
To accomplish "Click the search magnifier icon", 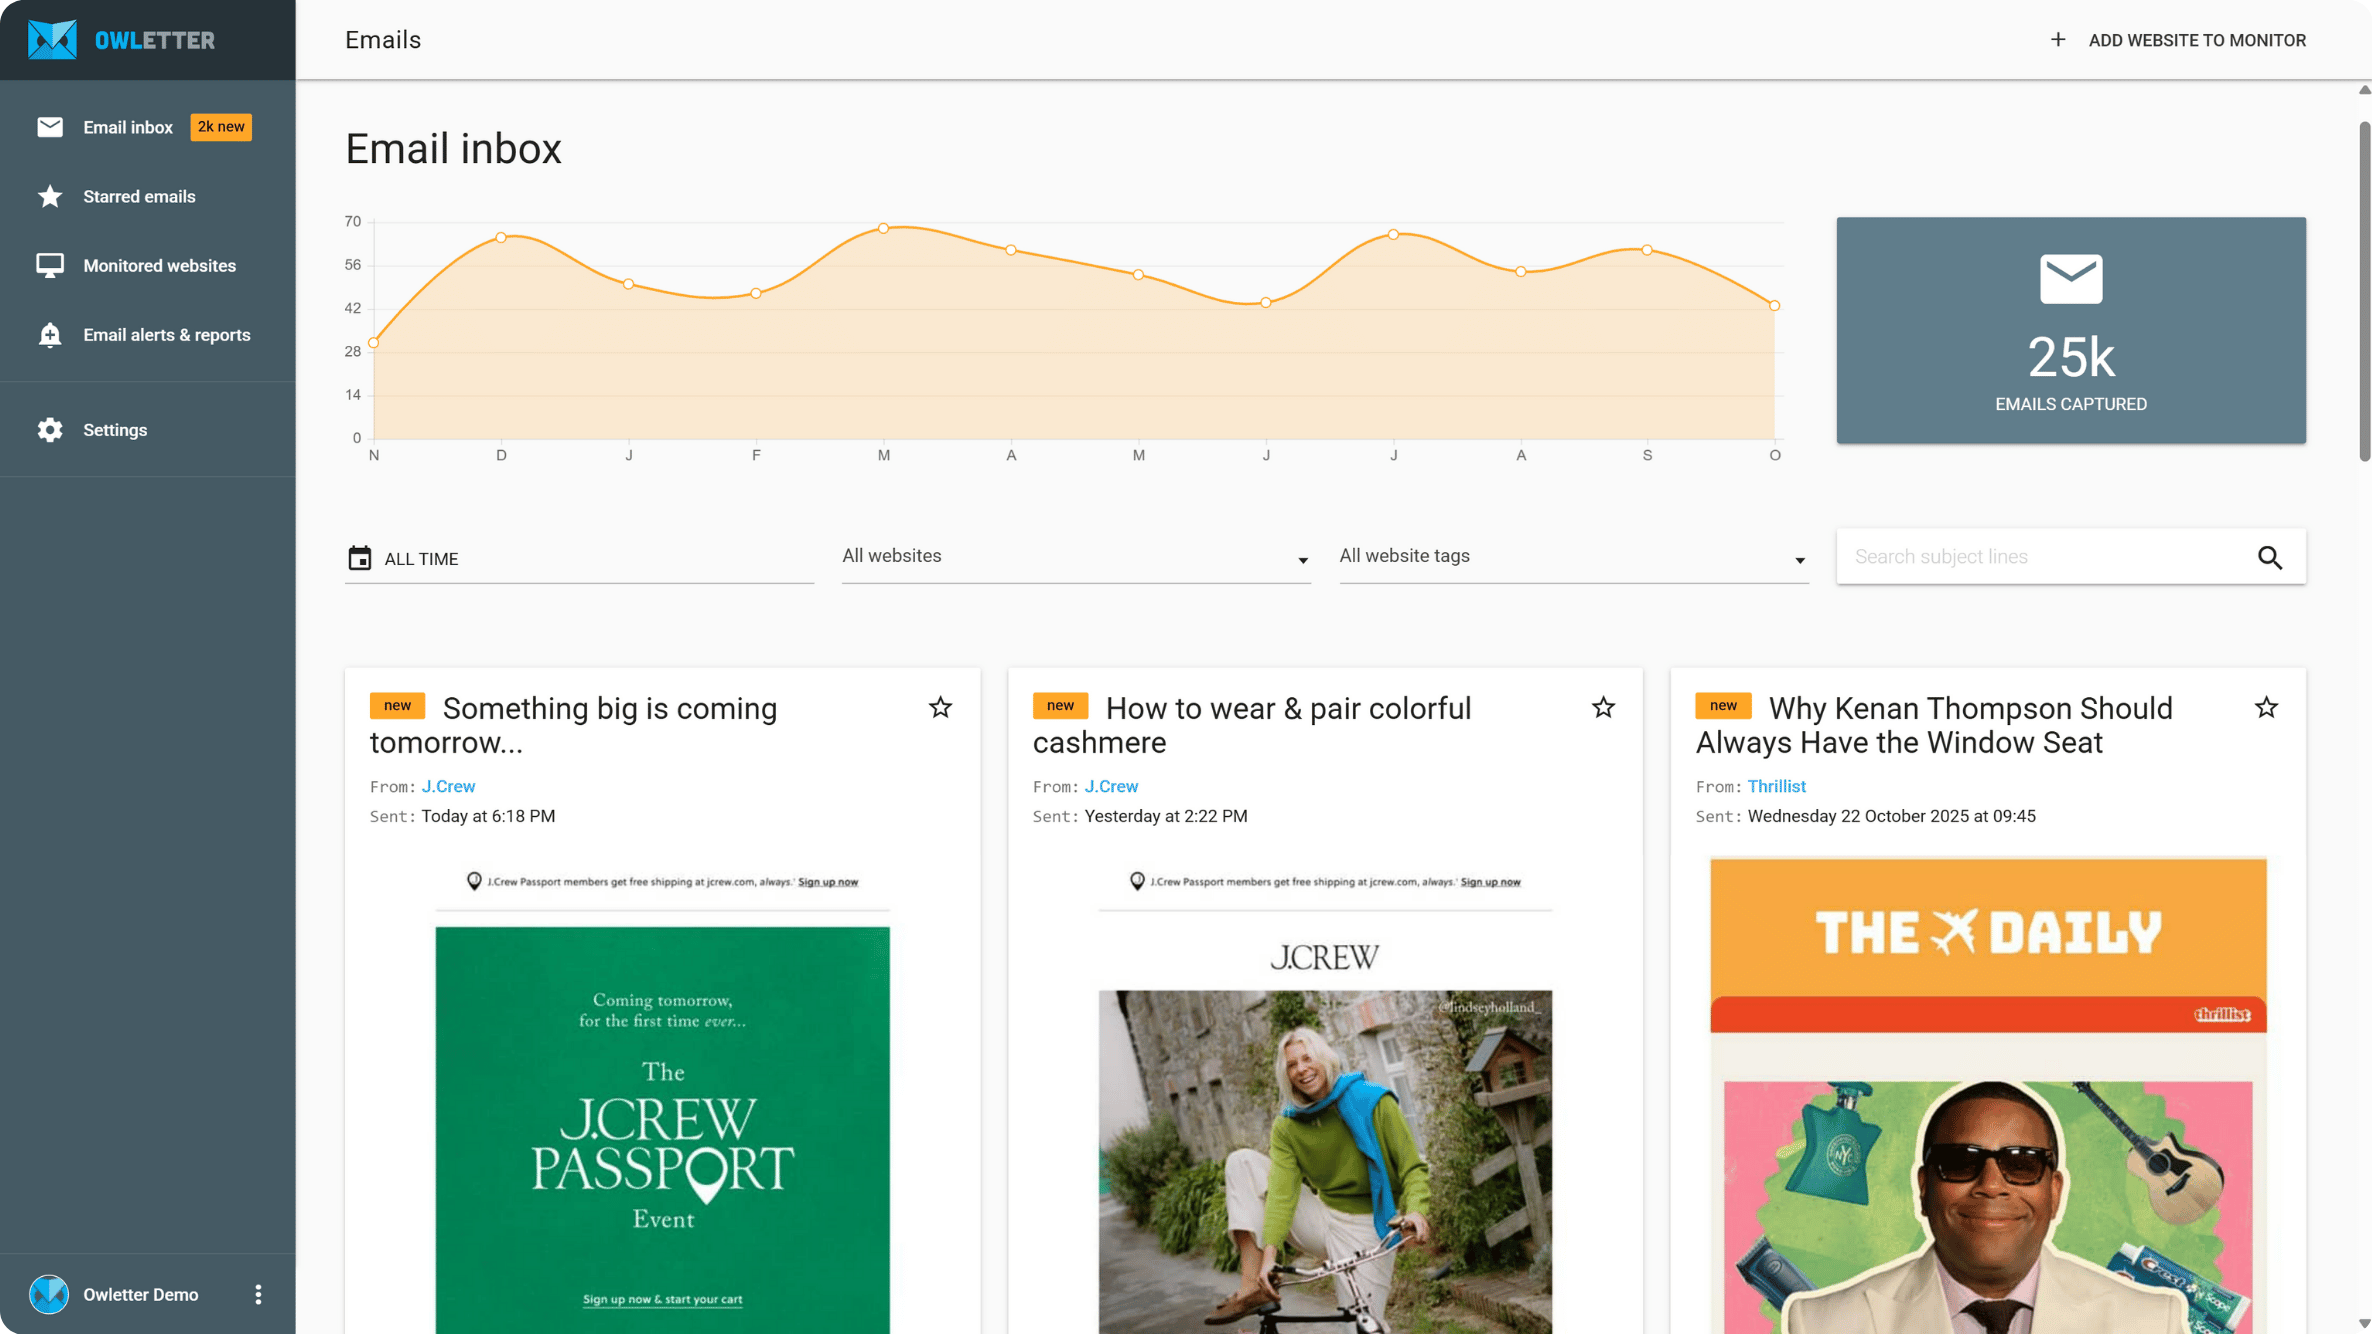I will (2271, 558).
